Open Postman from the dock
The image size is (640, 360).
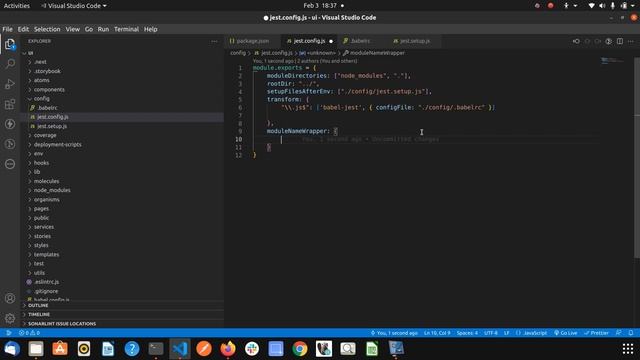[204, 349]
